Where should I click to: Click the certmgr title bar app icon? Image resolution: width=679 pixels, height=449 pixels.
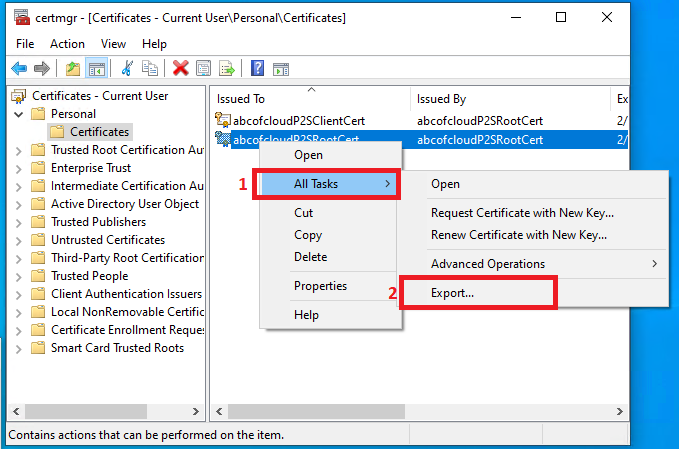(22, 17)
